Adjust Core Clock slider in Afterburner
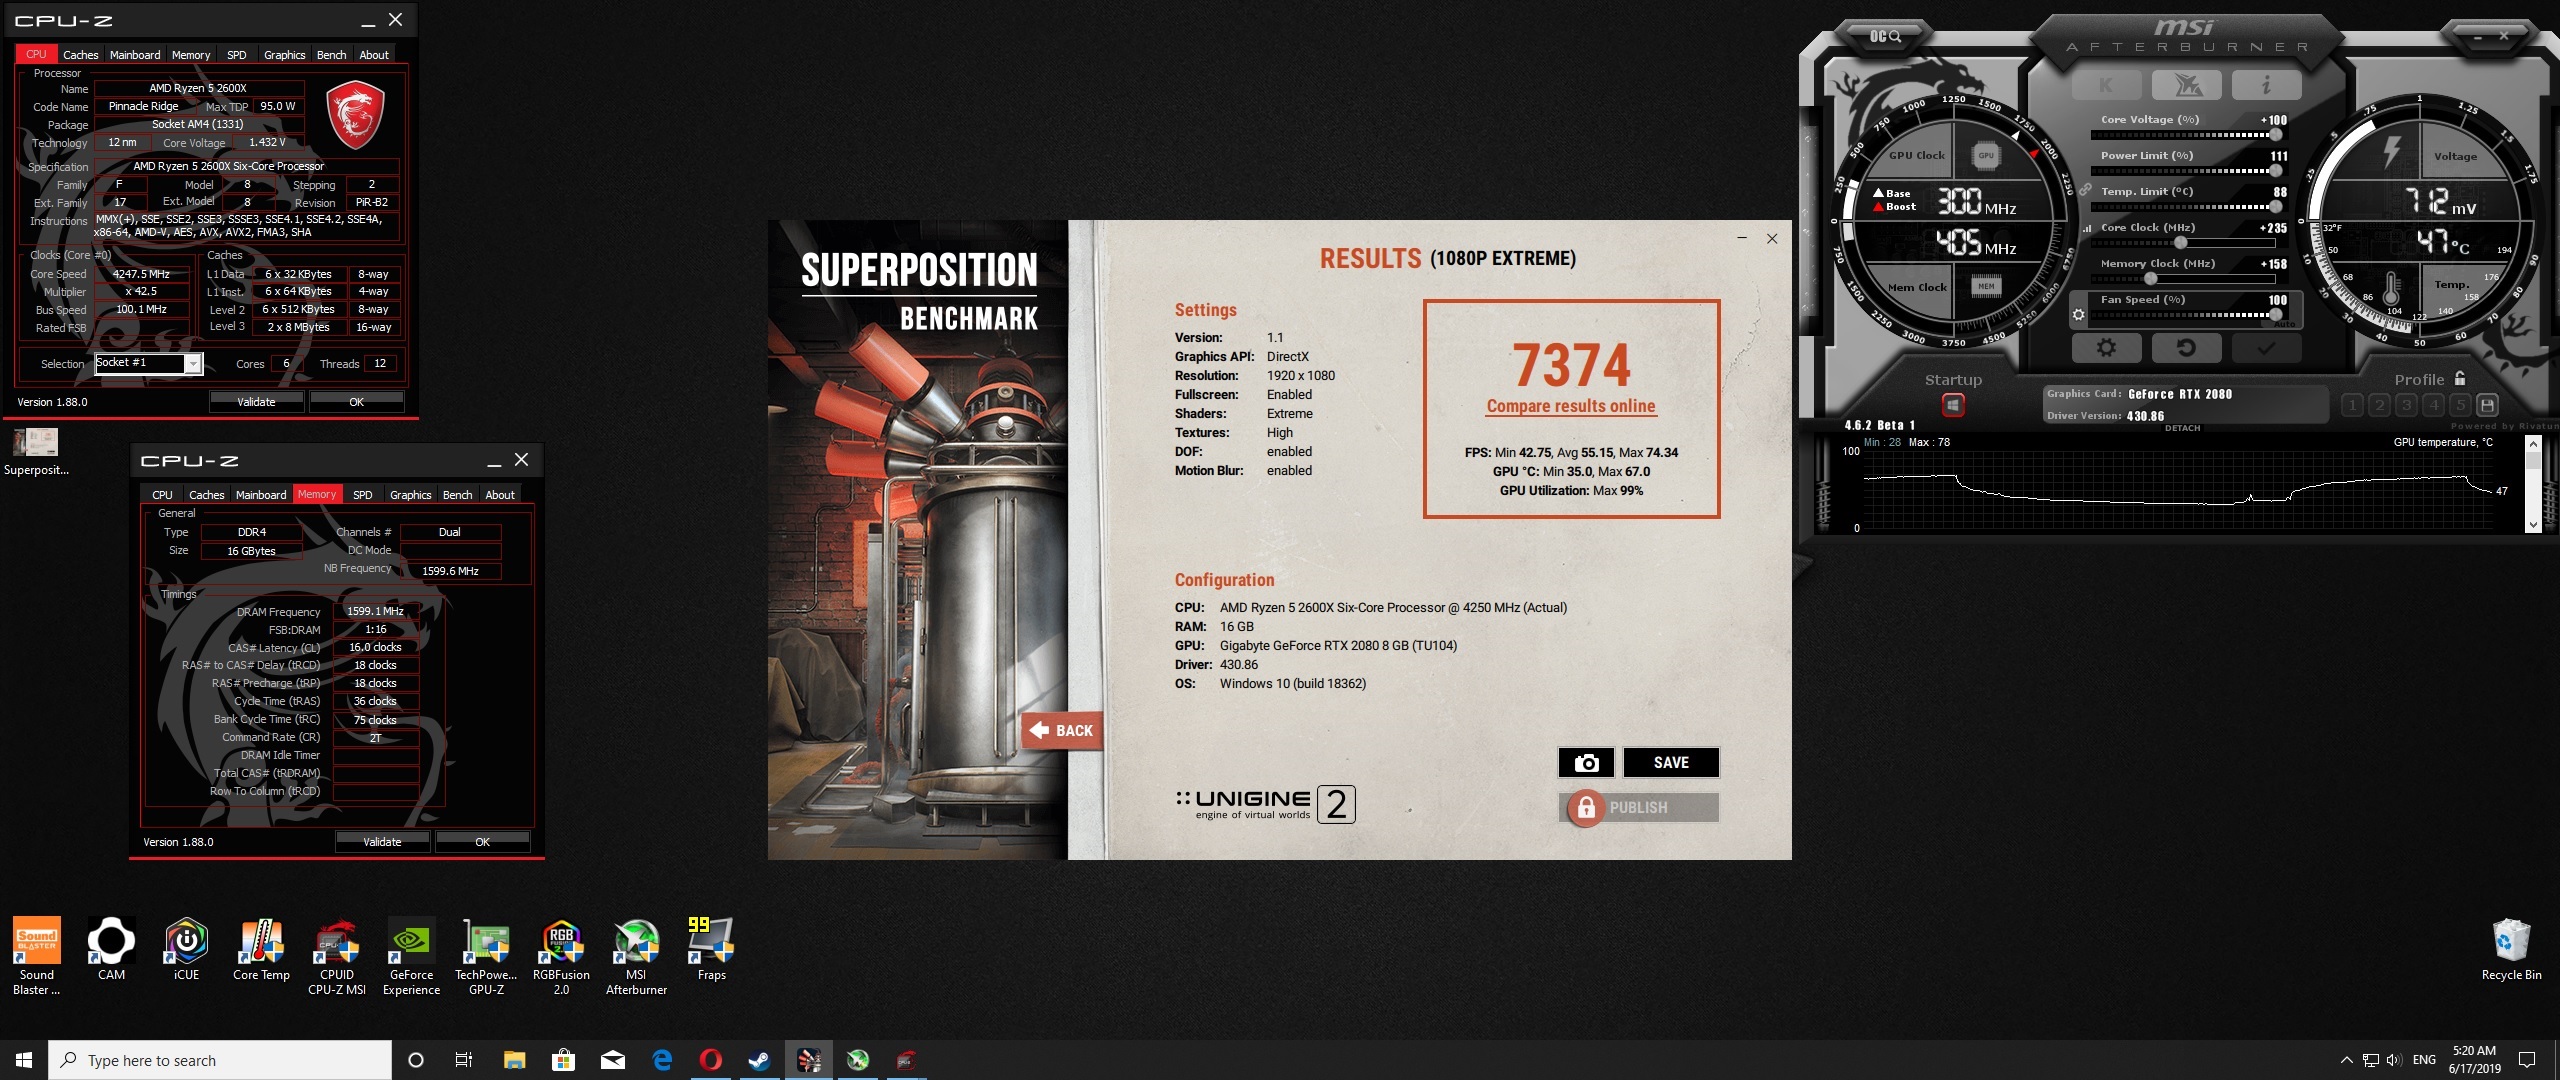This screenshot has height=1080, width=2560. pyautogui.click(x=2181, y=243)
